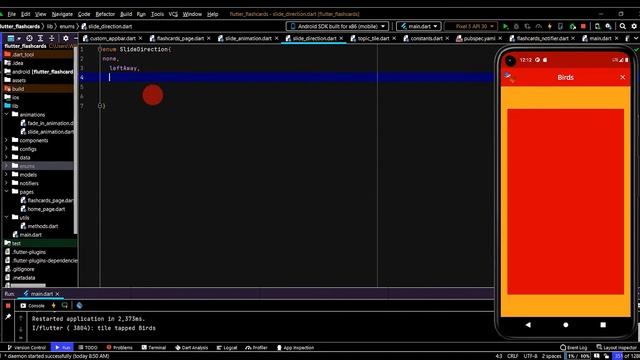The height and width of the screenshot is (360, 640).
Task: Click the red Stop button in top toolbar
Action: tap(583, 26)
